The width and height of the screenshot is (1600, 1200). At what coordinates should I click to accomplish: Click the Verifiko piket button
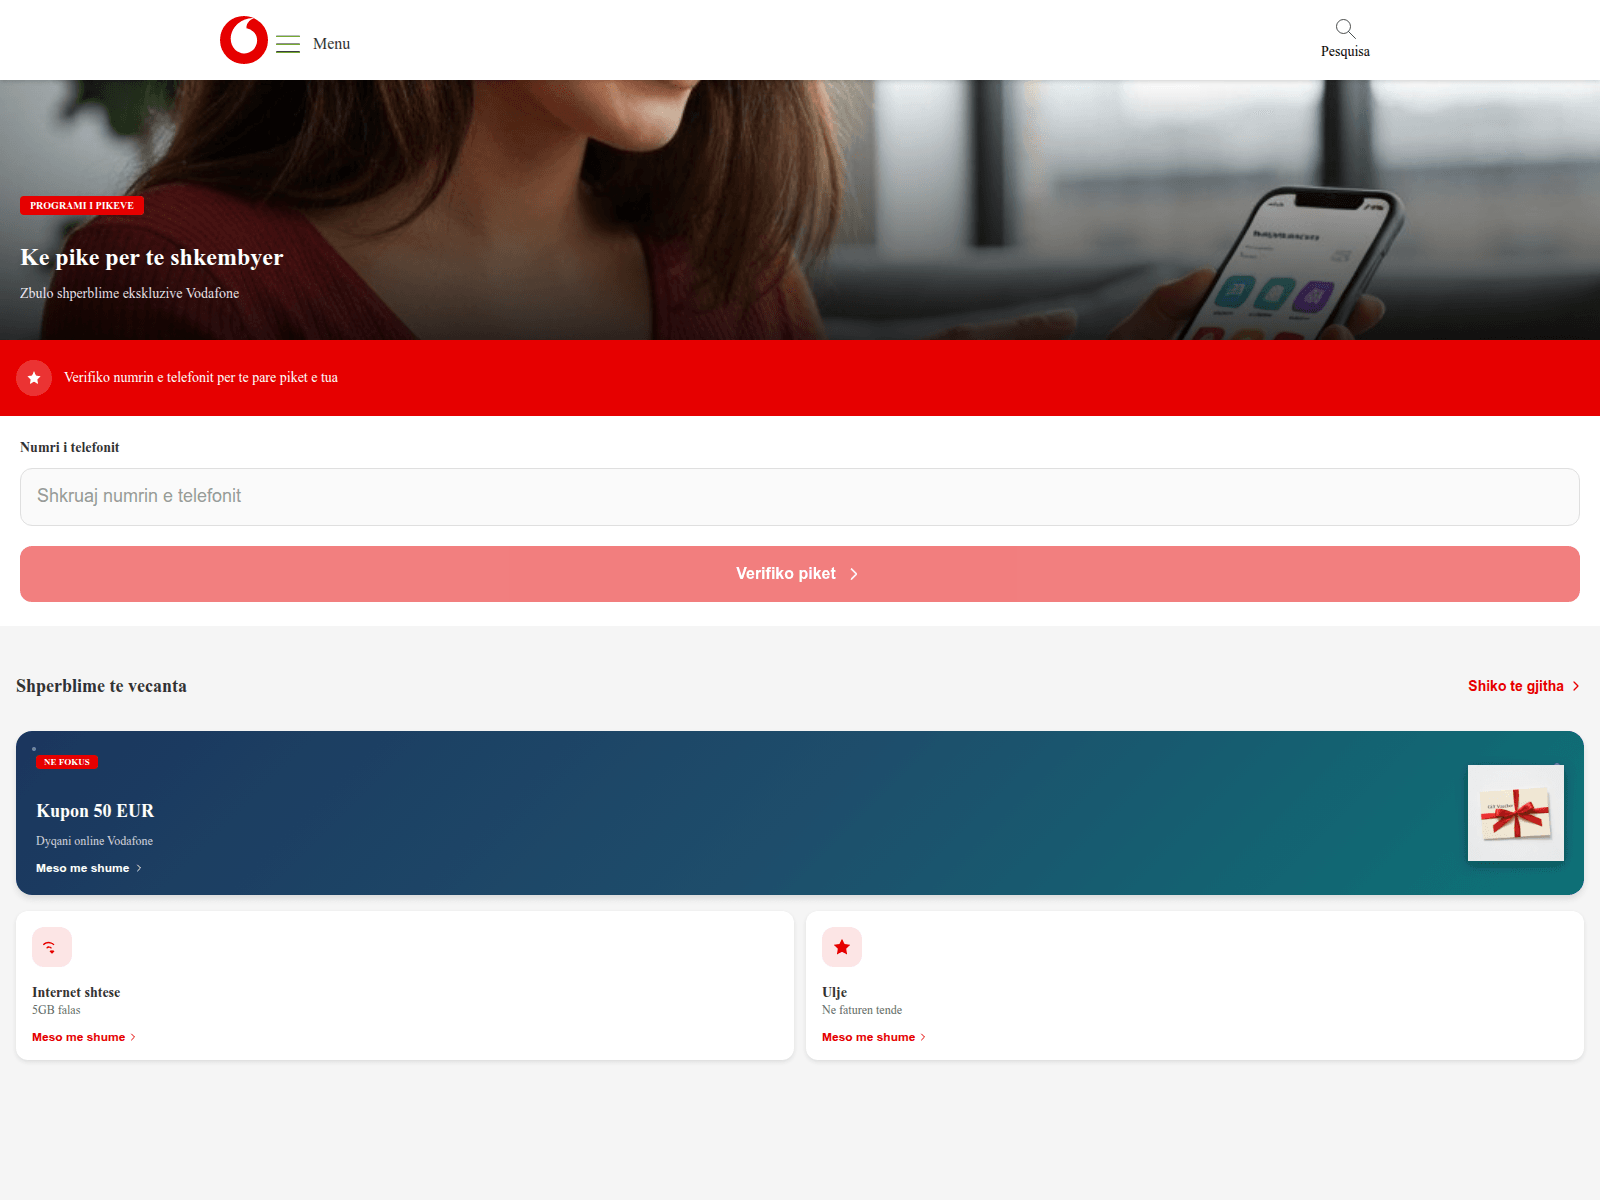pos(800,574)
